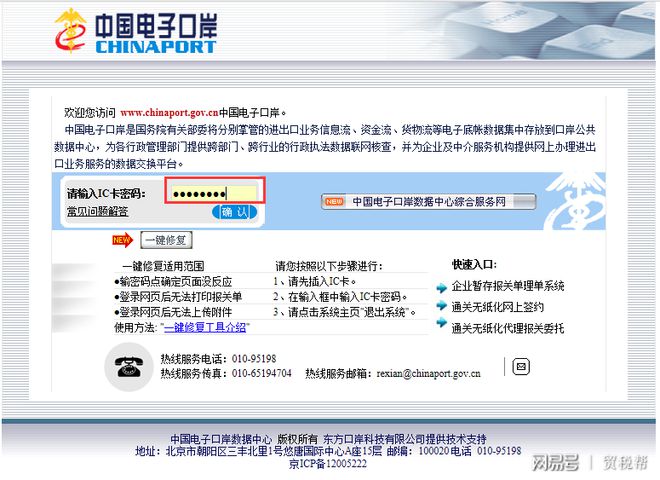
Task: Click text 登录网页后无法上传附件
Action: coord(173,312)
